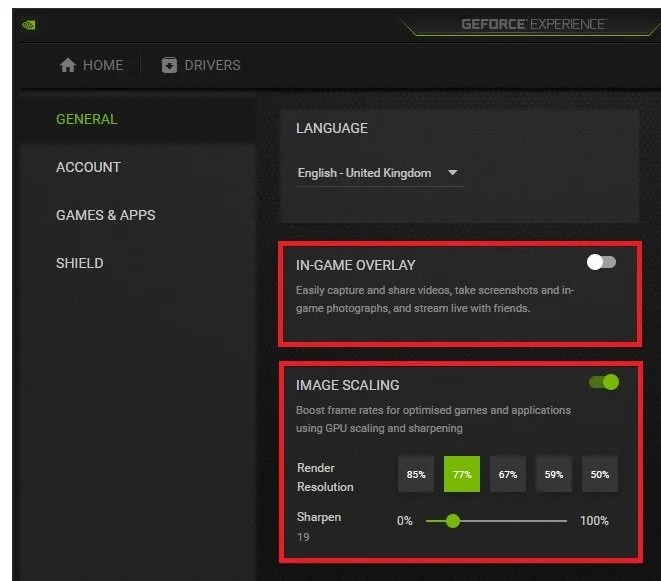Screen dimensions: 661x581
Task: Click the Image Scaling description text
Action: (x=433, y=419)
